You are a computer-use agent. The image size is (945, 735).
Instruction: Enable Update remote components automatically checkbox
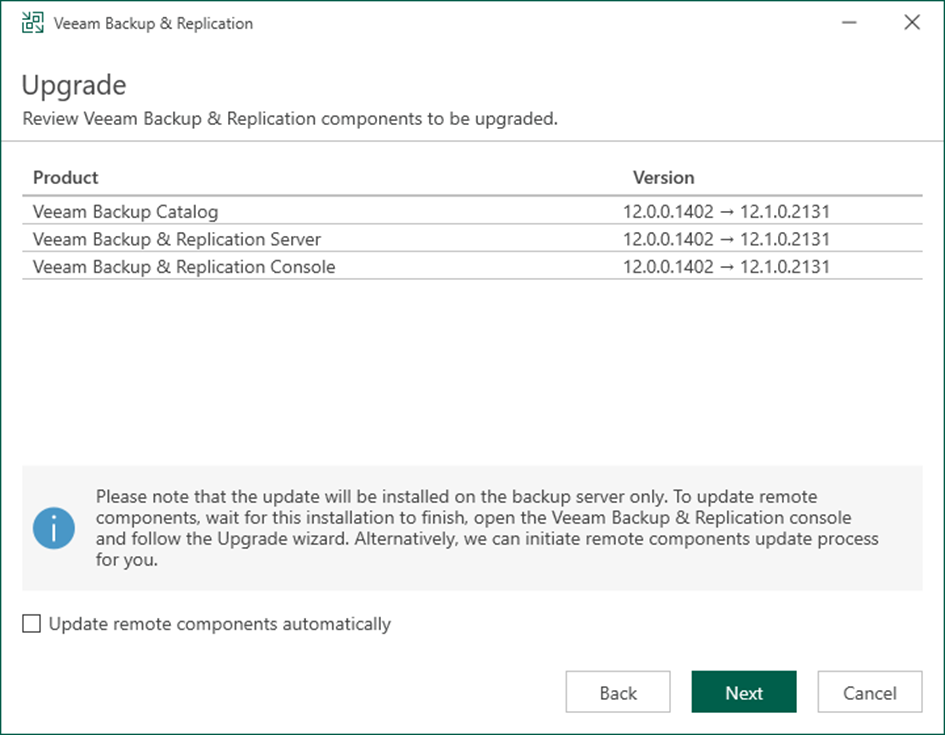click(x=32, y=624)
